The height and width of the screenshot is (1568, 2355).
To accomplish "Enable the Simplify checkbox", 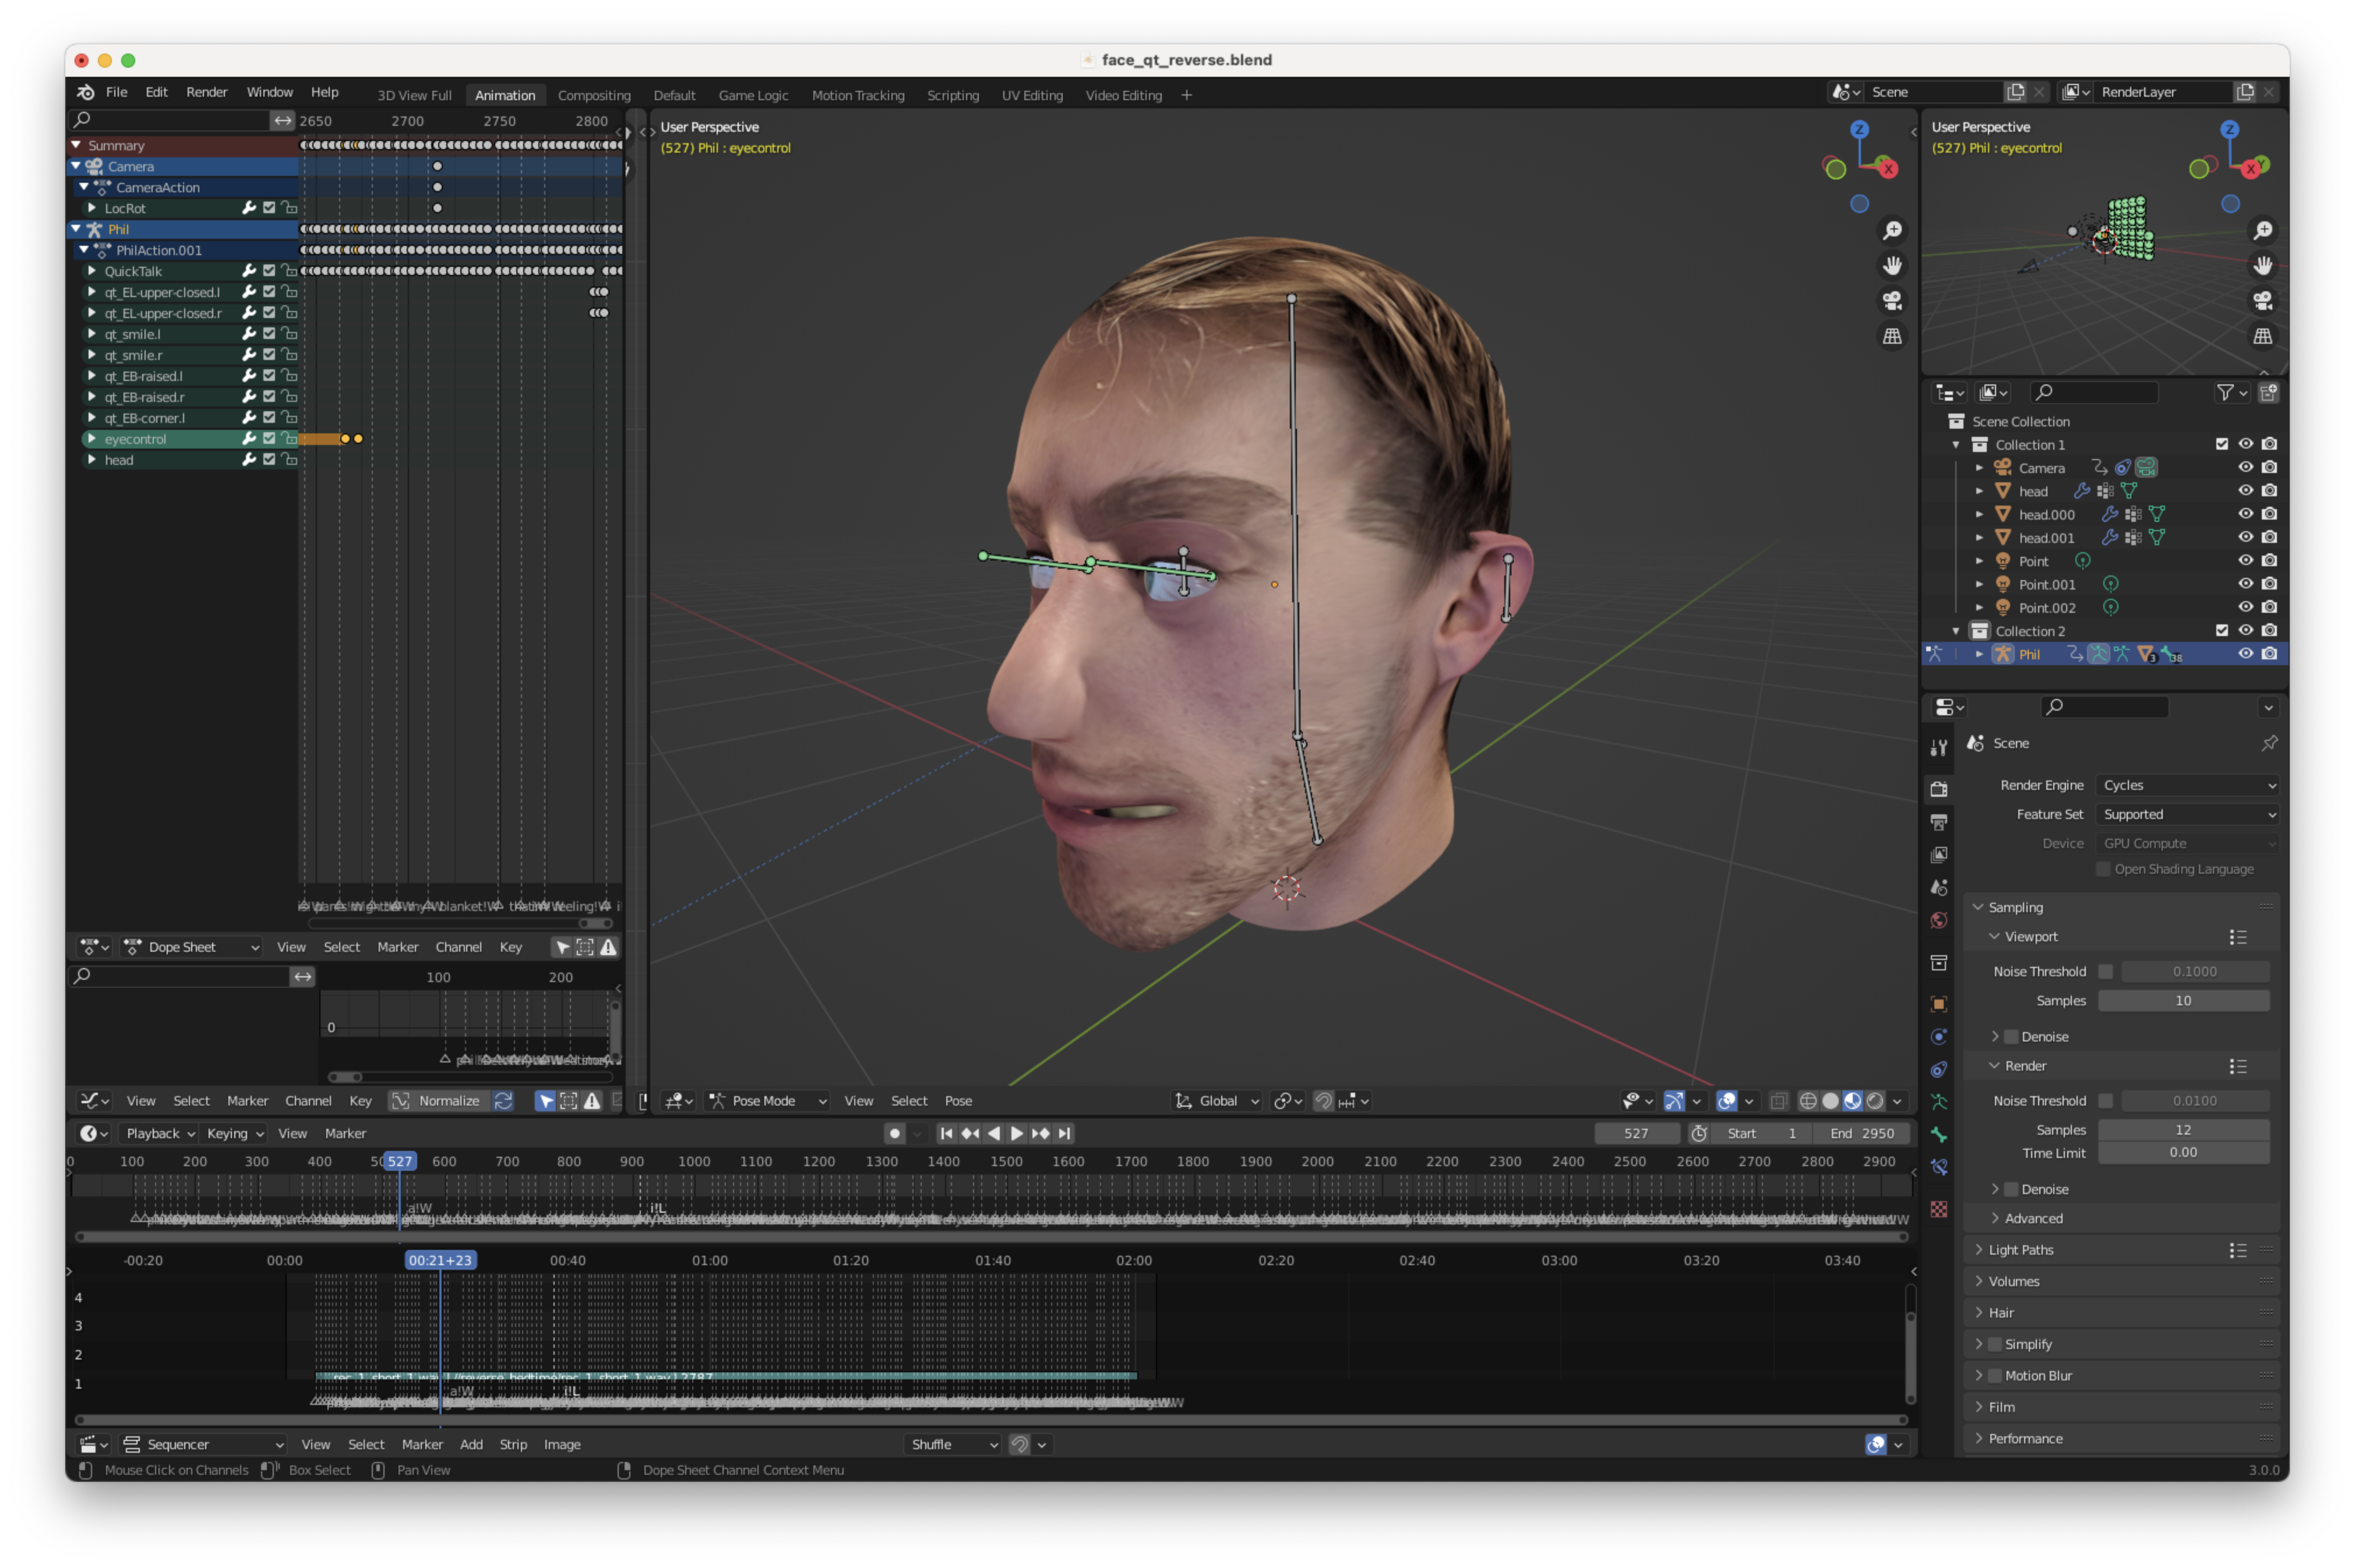I will click(1995, 1344).
